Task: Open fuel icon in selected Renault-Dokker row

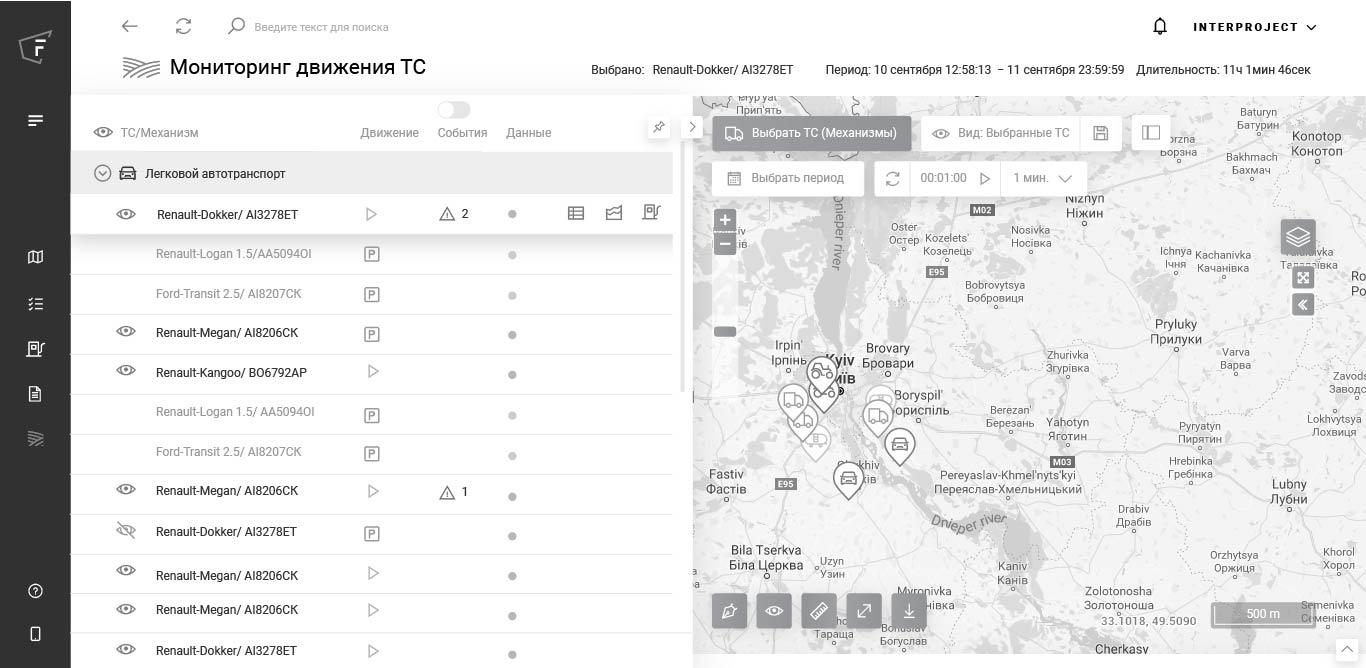Action: pyautogui.click(x=651, y=212)
